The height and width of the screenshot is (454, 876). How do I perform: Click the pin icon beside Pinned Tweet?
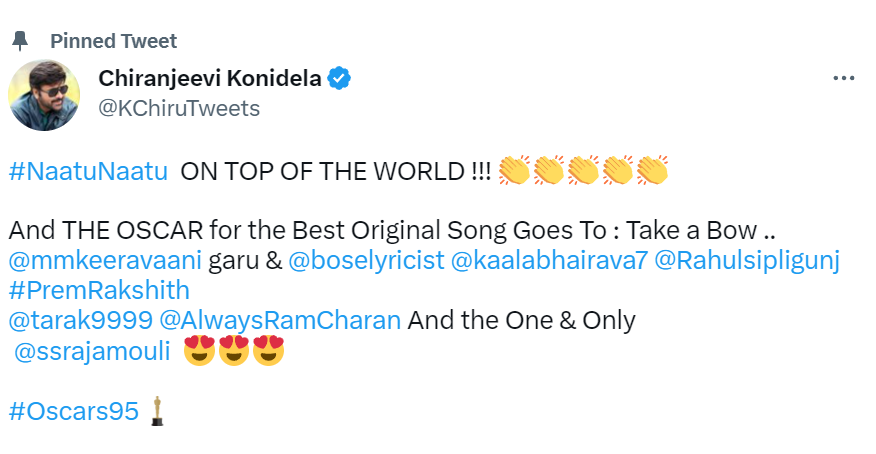pyautogui.click(x=20, y=41)
